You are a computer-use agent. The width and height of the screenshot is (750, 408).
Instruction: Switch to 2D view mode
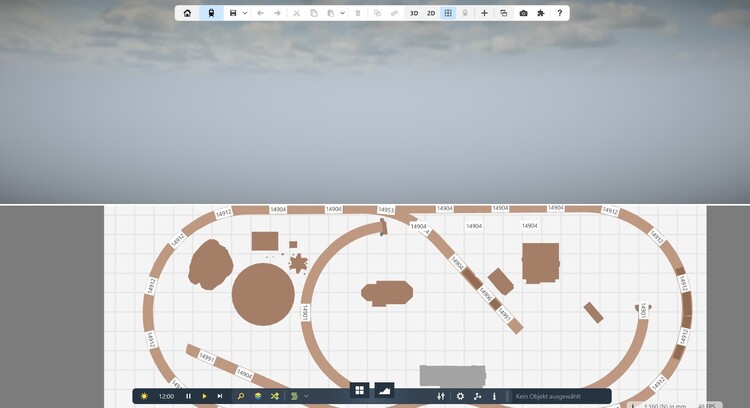(431, 13)
